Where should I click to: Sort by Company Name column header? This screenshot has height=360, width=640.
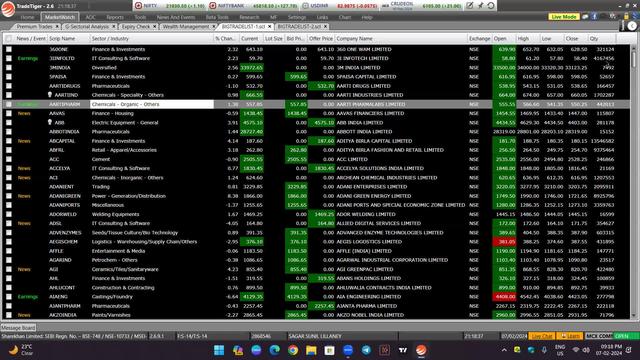(x=401, y=38)
